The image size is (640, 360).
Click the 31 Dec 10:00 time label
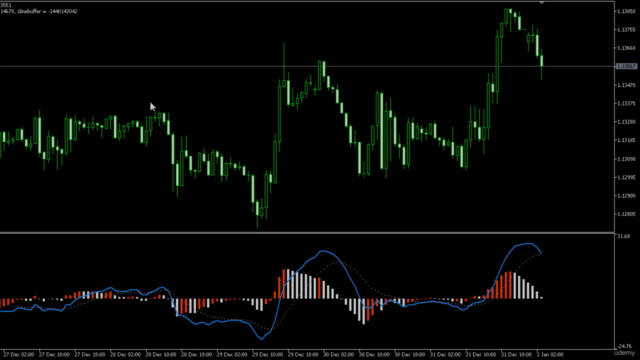click(480, 355)
